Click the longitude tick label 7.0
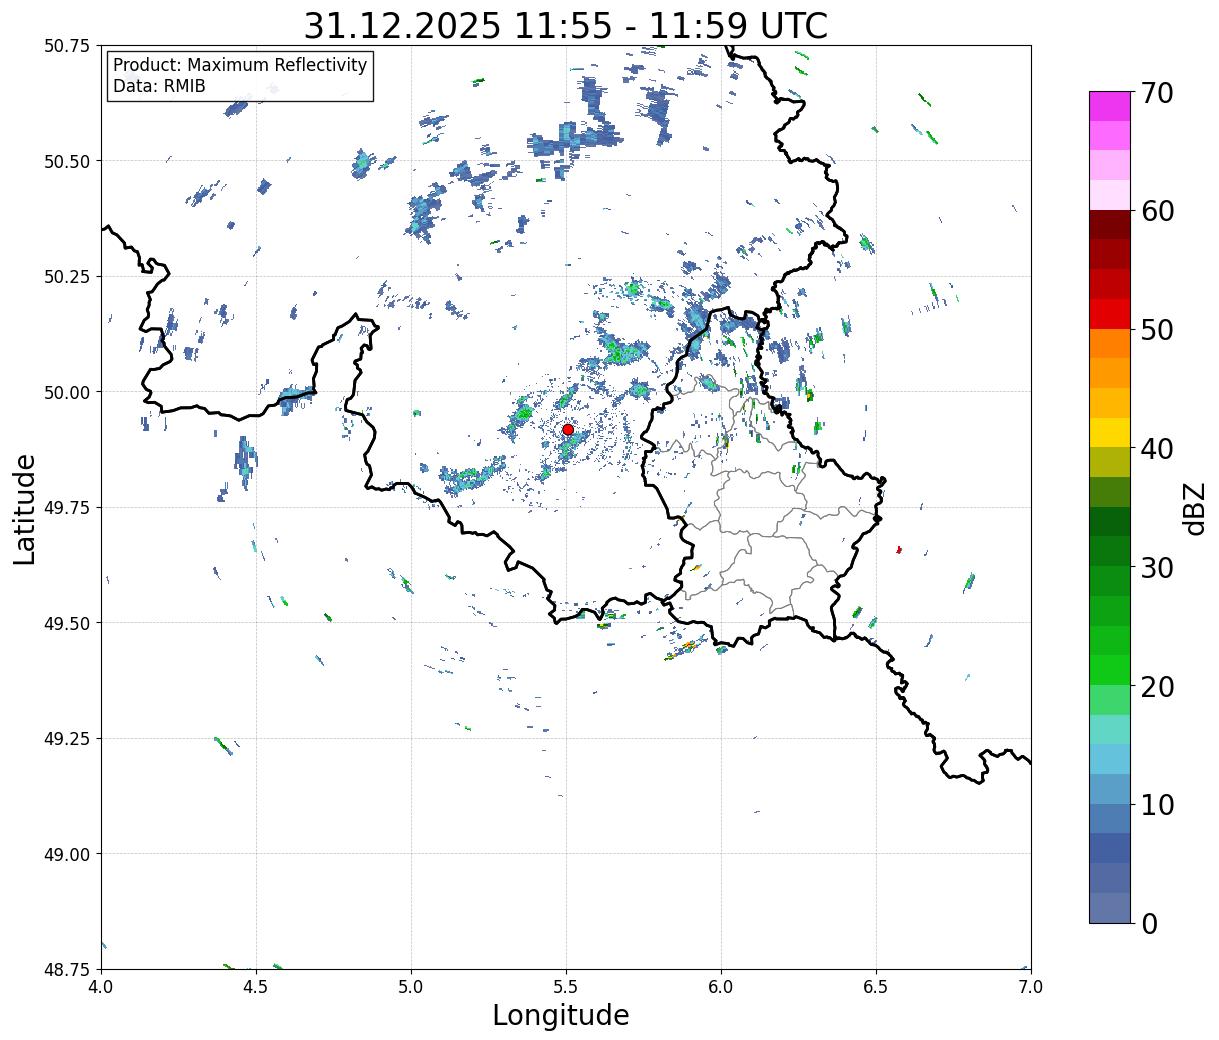1219x1040 pixels. 1031,986
